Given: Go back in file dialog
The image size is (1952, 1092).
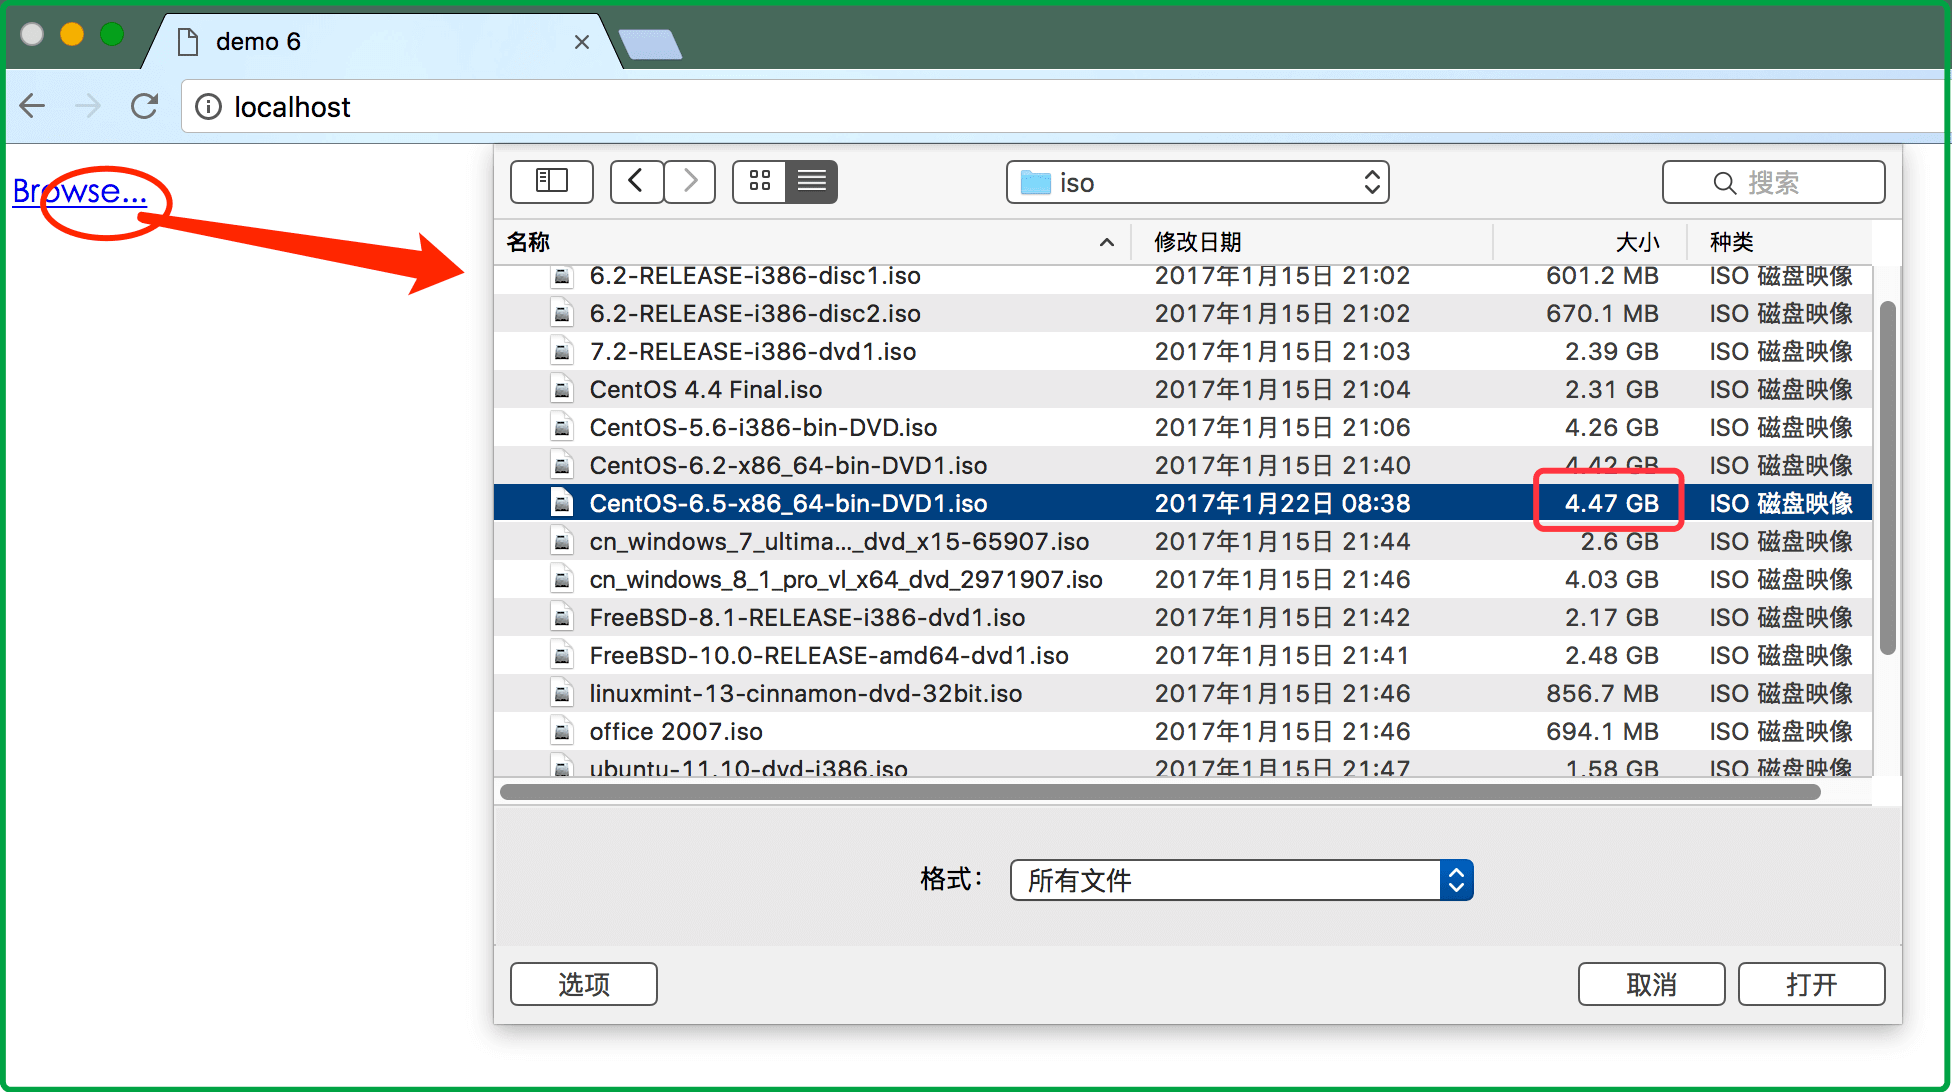Looking at the screenshot, I should point(636,182).
